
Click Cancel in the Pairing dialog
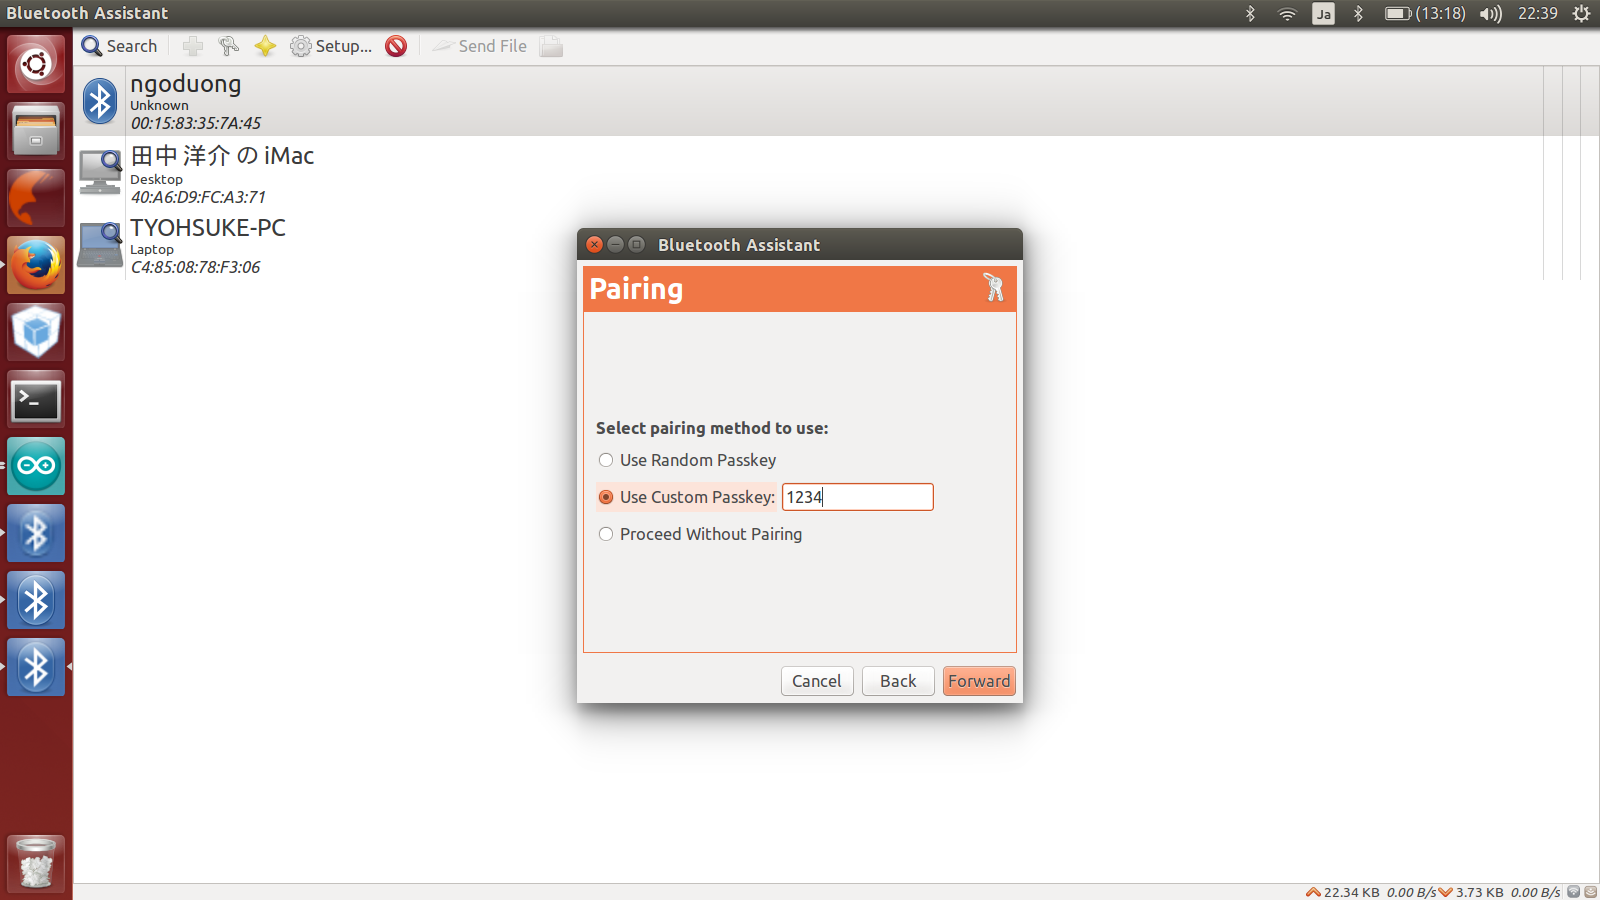816,681
